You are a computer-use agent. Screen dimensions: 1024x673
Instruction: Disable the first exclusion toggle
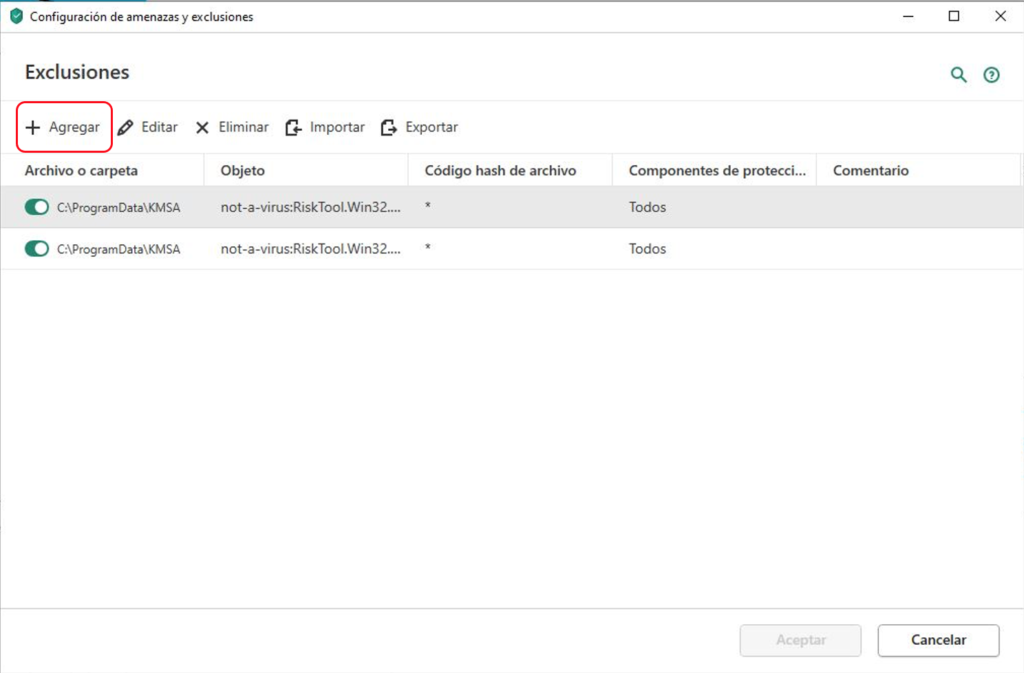pyautogui.click(x=37, y=207)
